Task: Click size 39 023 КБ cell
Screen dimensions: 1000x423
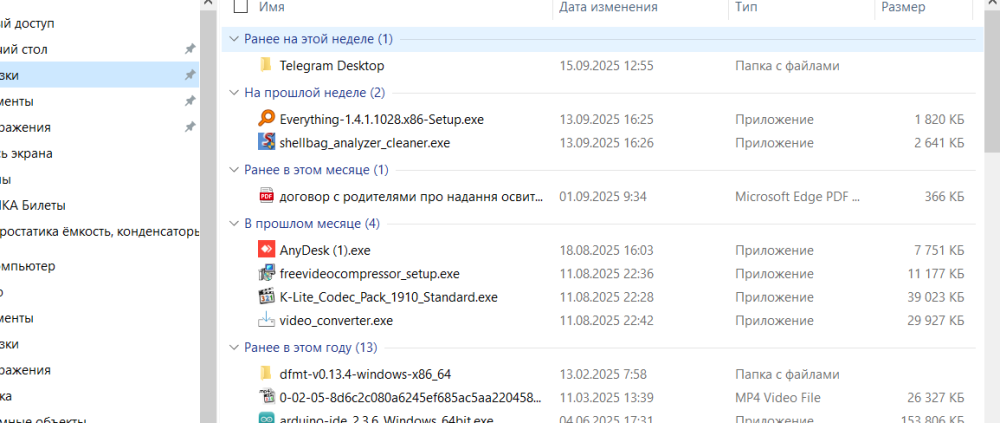Action: [937, 297]
